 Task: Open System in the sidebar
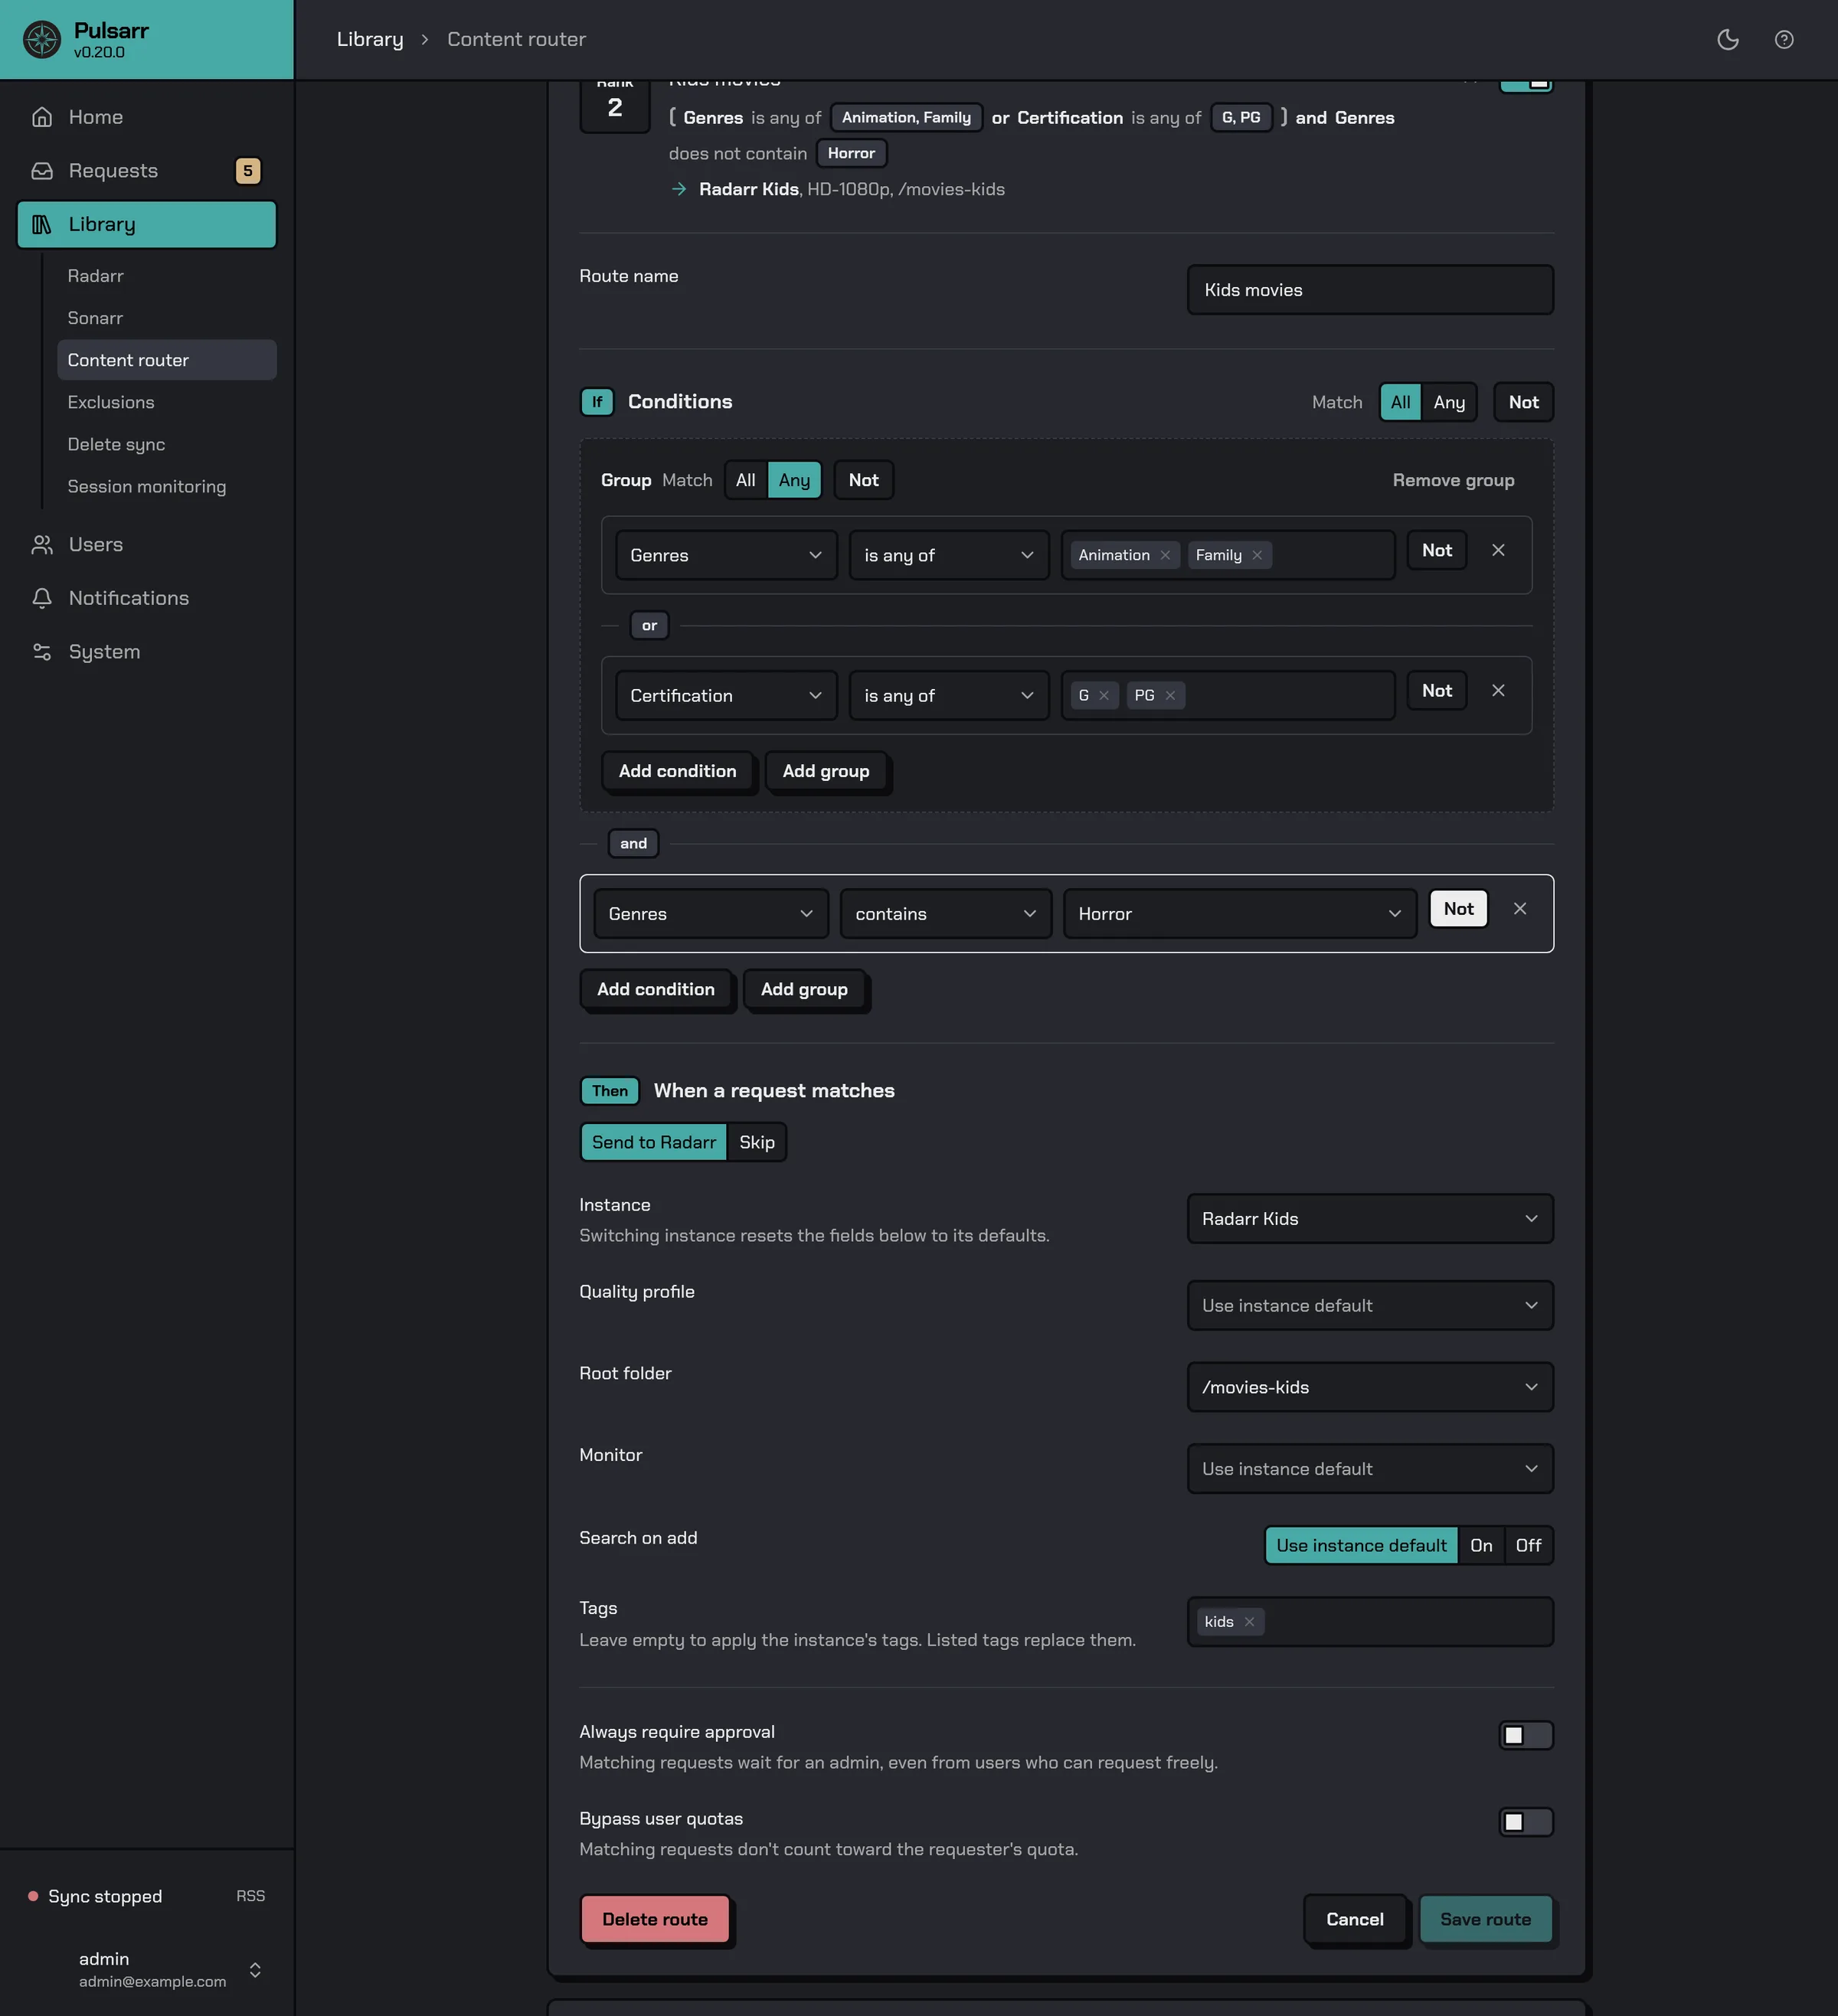tap(147, 652)
